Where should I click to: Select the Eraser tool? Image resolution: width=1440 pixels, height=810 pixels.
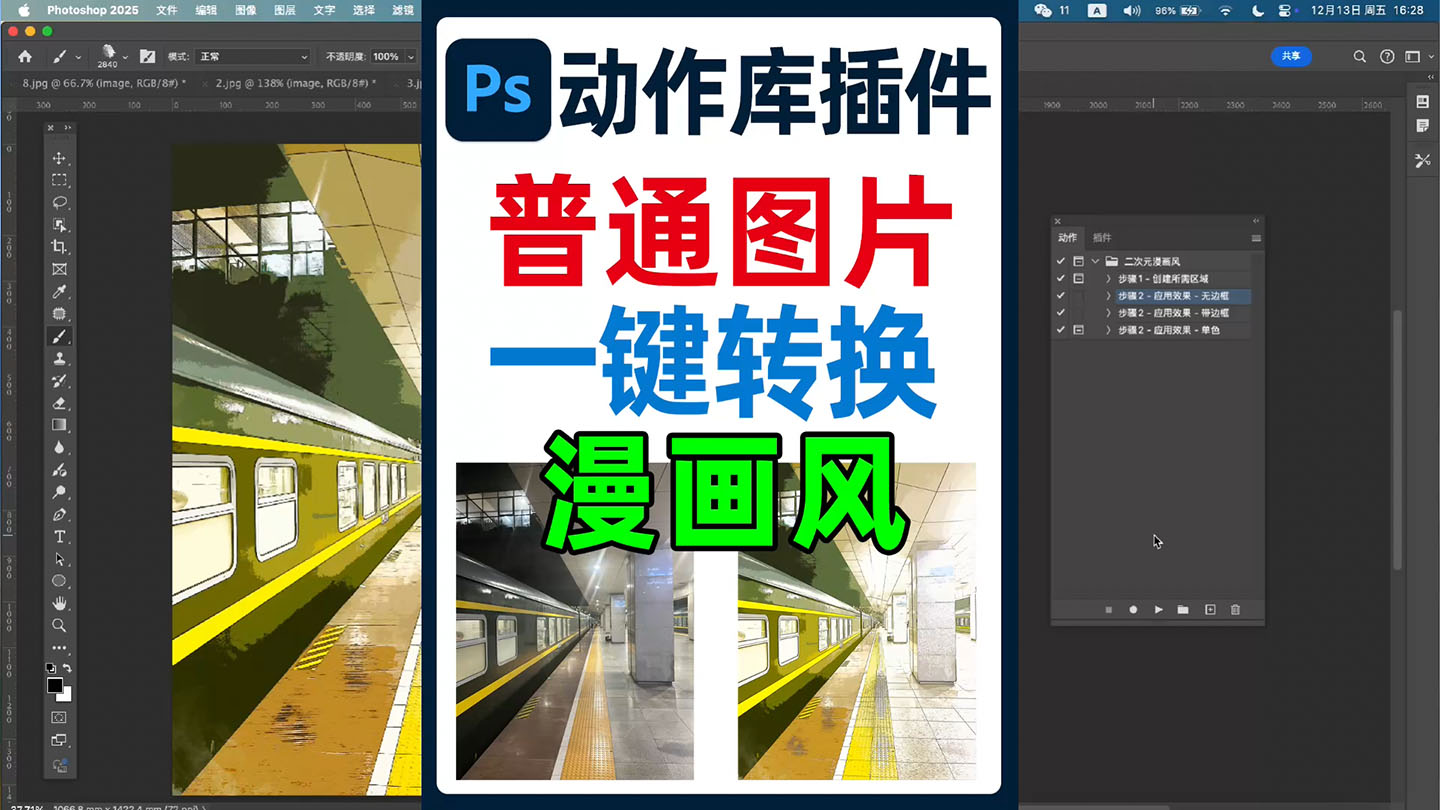click(x=59, y=403)
